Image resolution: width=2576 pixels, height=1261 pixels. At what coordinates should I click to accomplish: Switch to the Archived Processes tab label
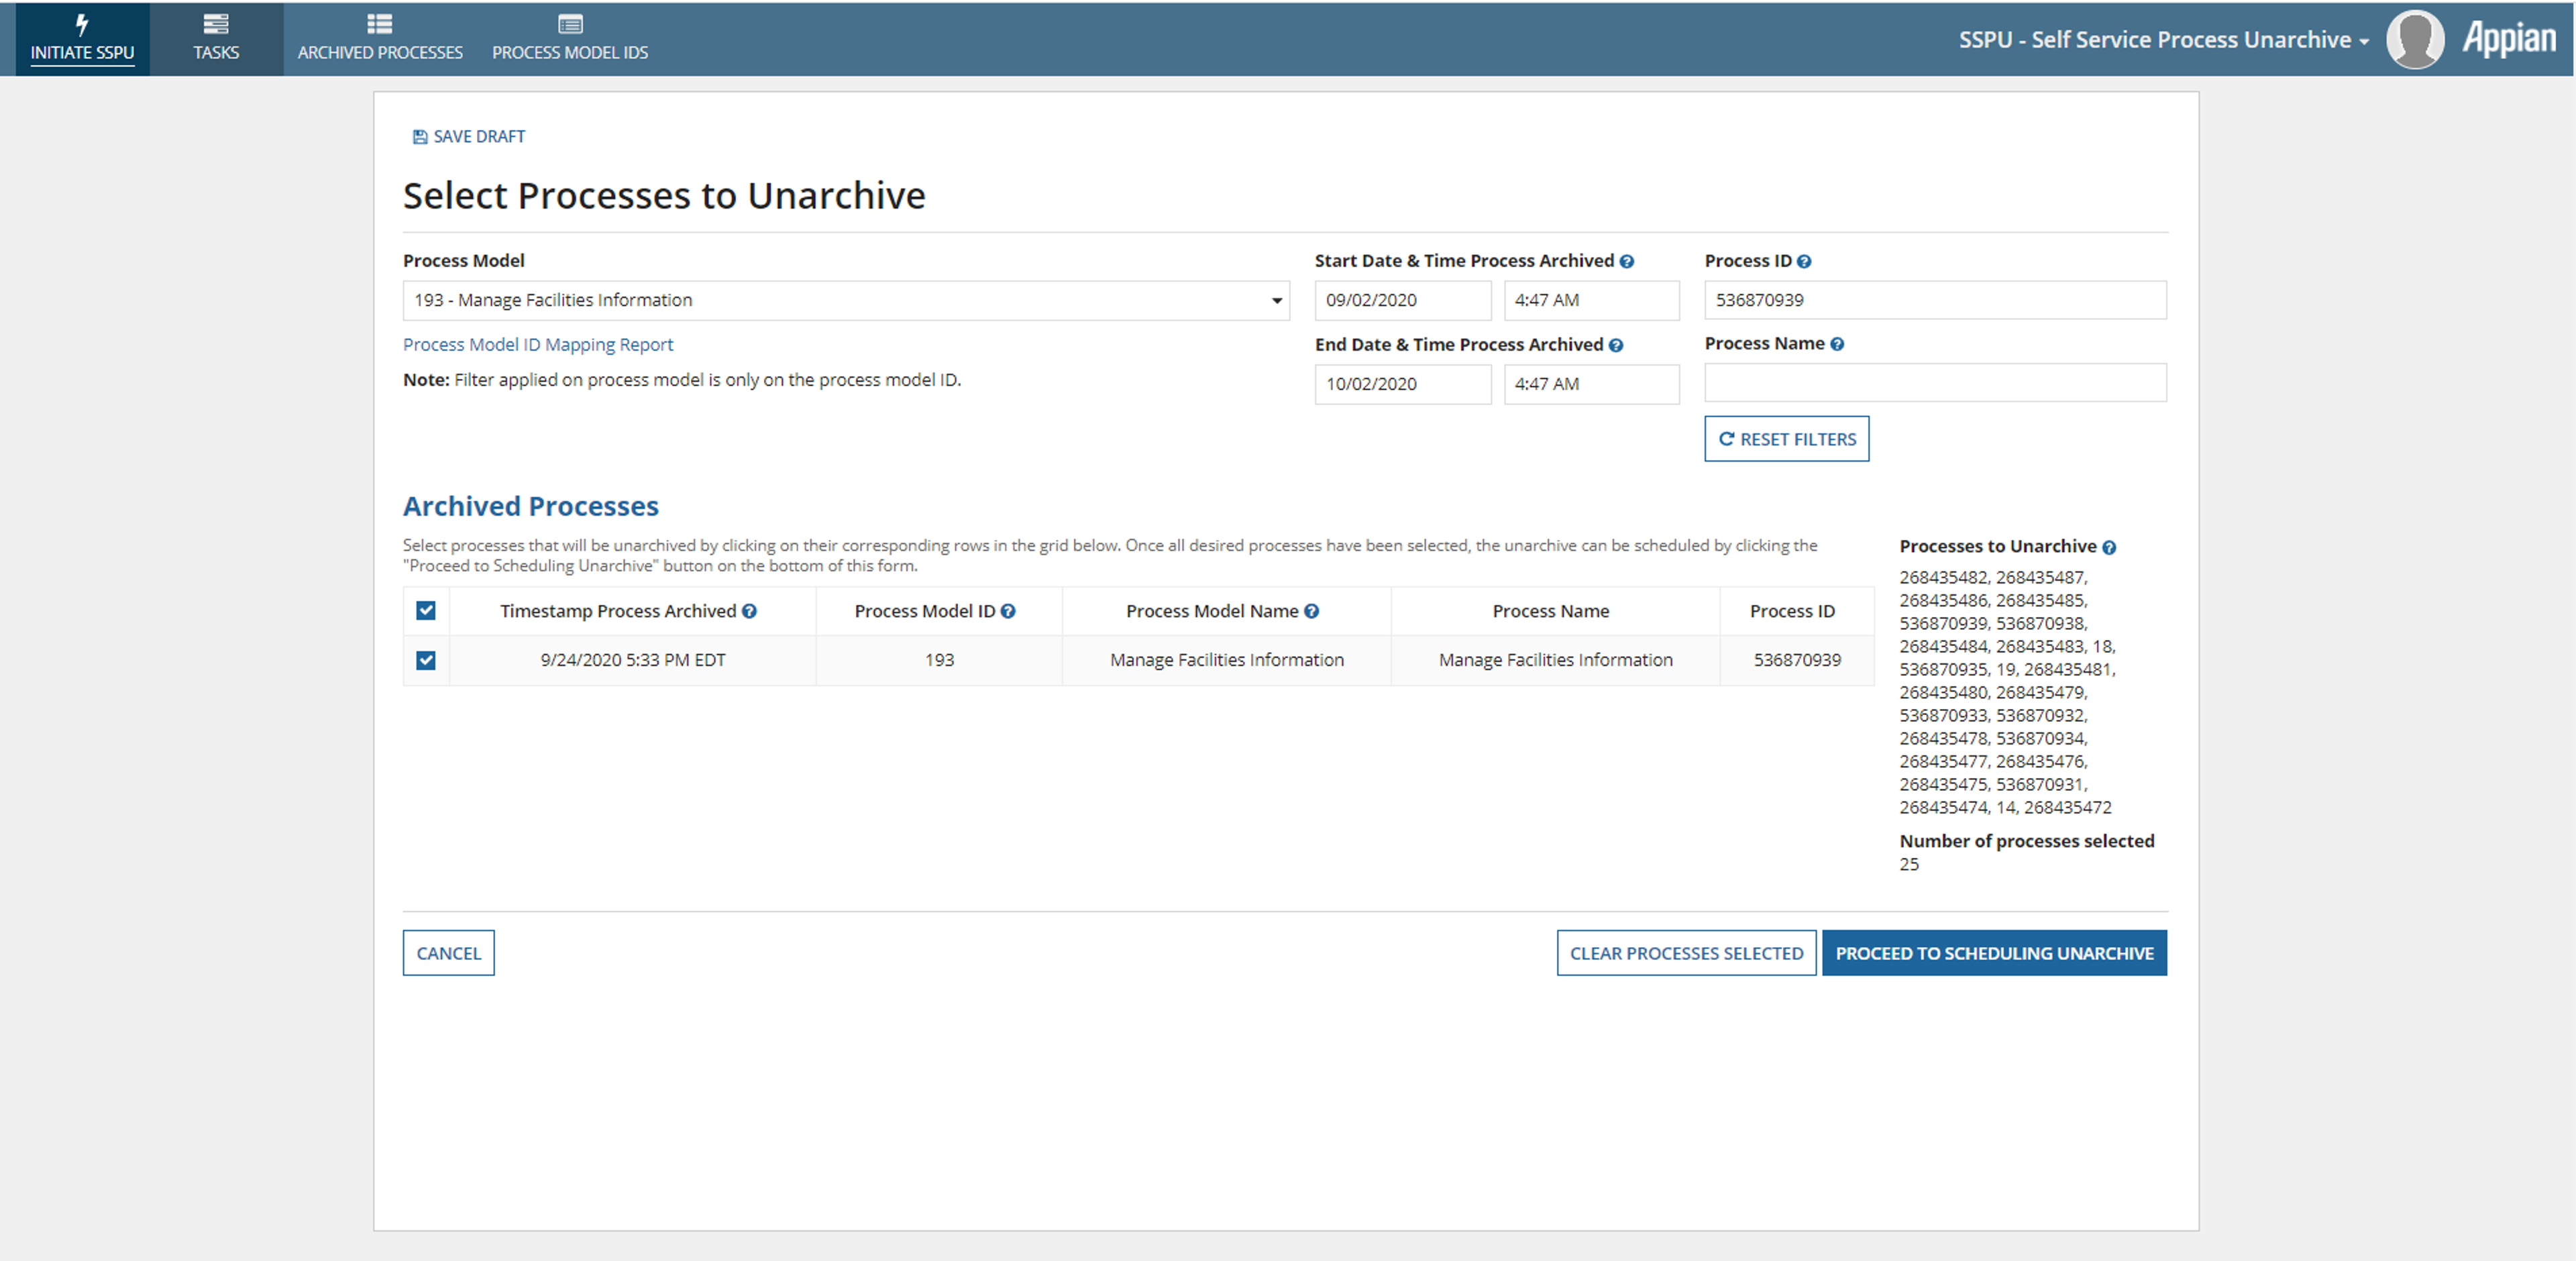[380, 53]
